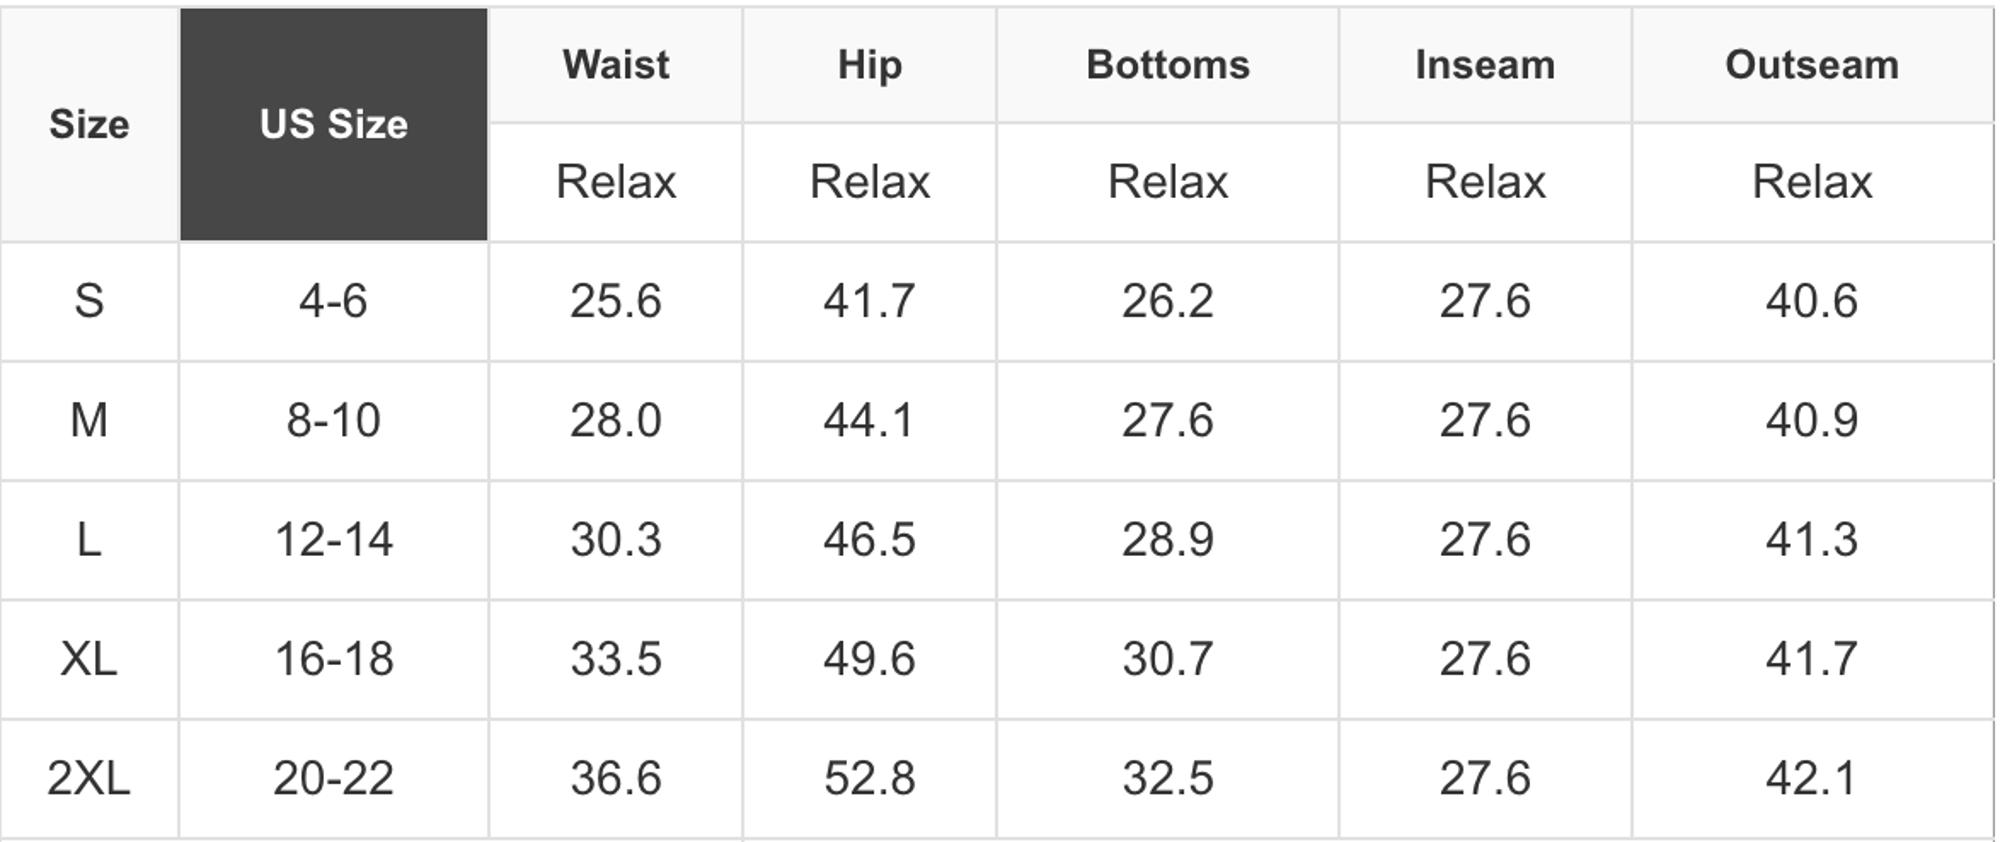Click the 20-22 US size cell
Viewport: 2000px width, 842px height.
click(334, 778)
